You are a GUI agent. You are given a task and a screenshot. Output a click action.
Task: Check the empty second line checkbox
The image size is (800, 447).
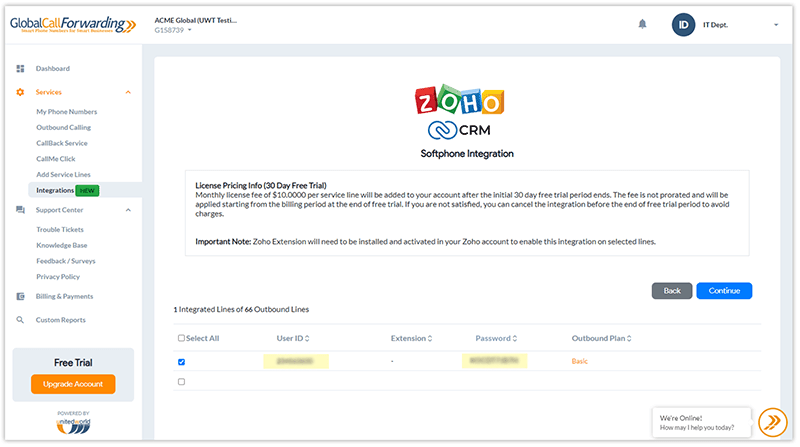coord(181,382)
